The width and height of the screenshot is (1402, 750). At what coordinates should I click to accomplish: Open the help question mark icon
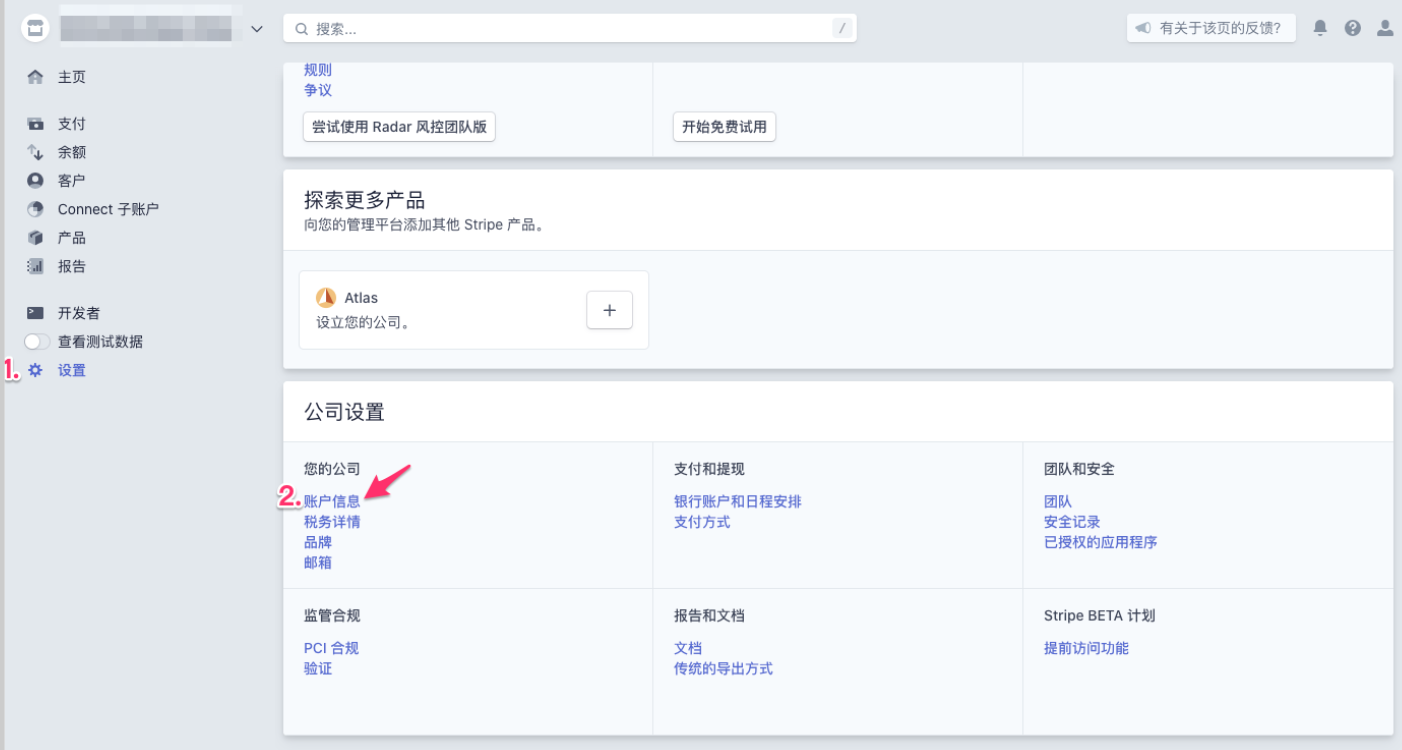coord(1353,28)
